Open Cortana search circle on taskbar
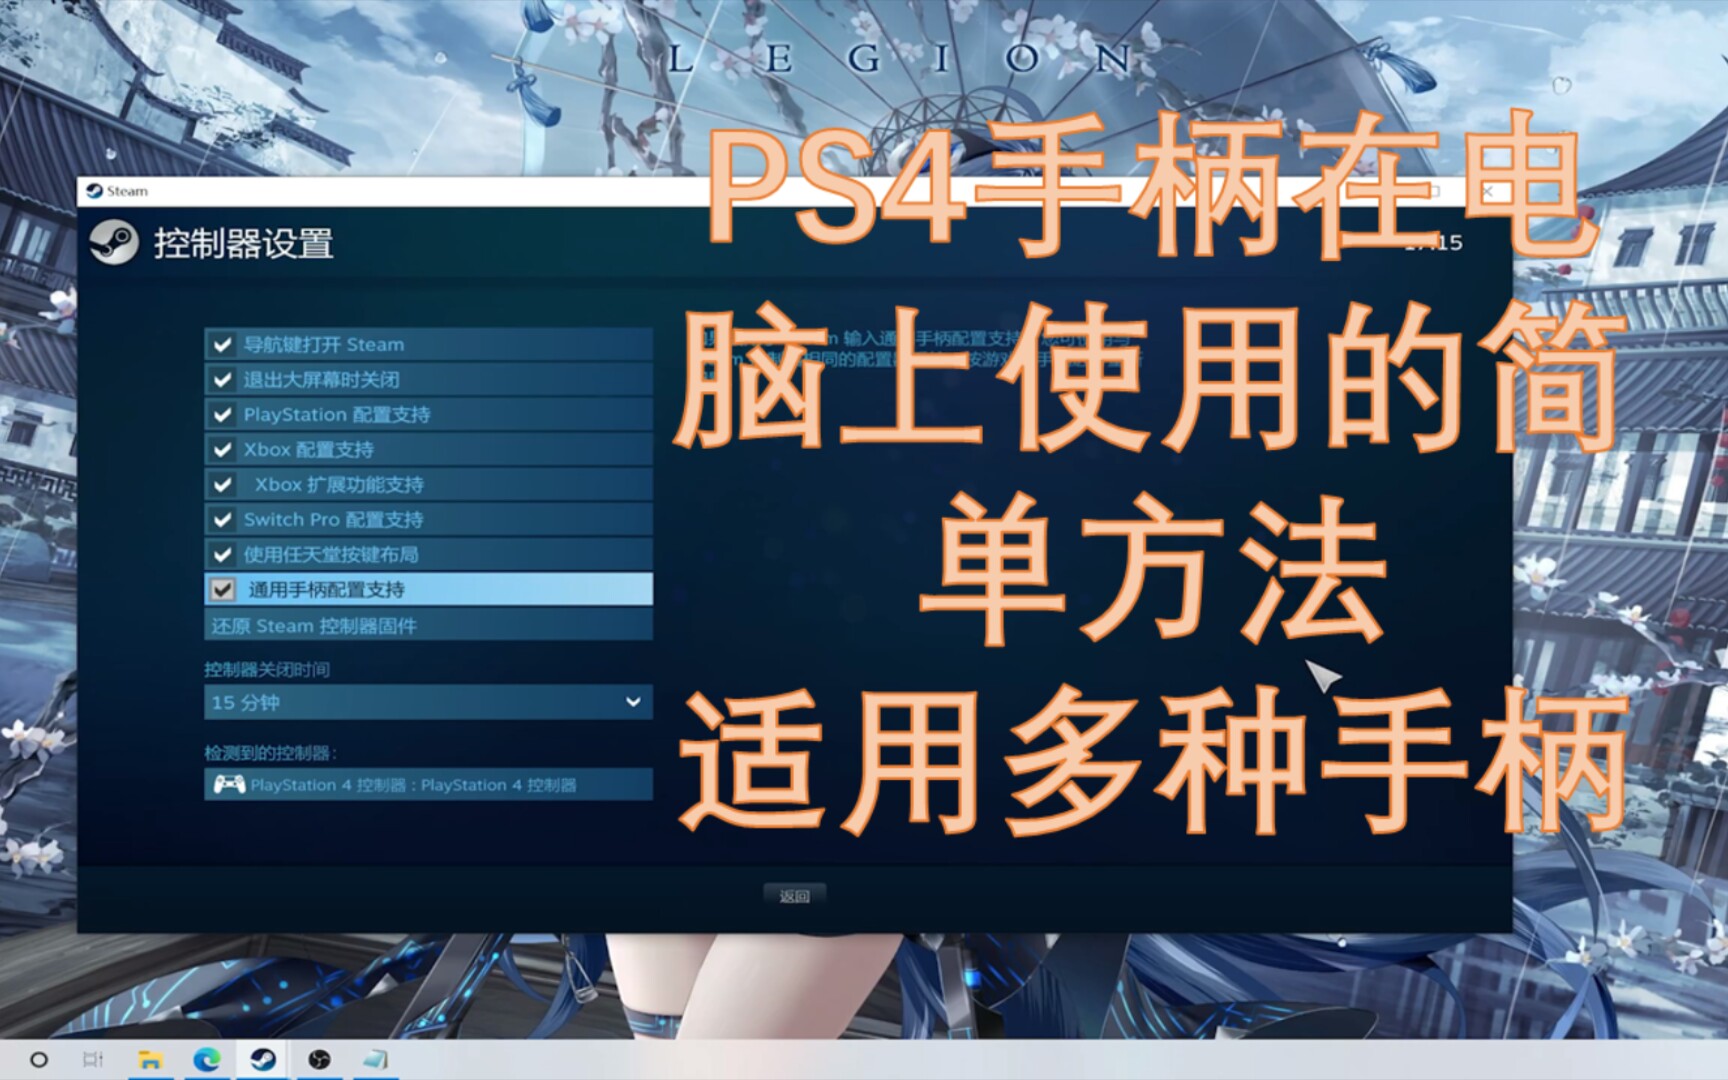This screenshot has width=1728, height=1080. (x=39, y=1060)
